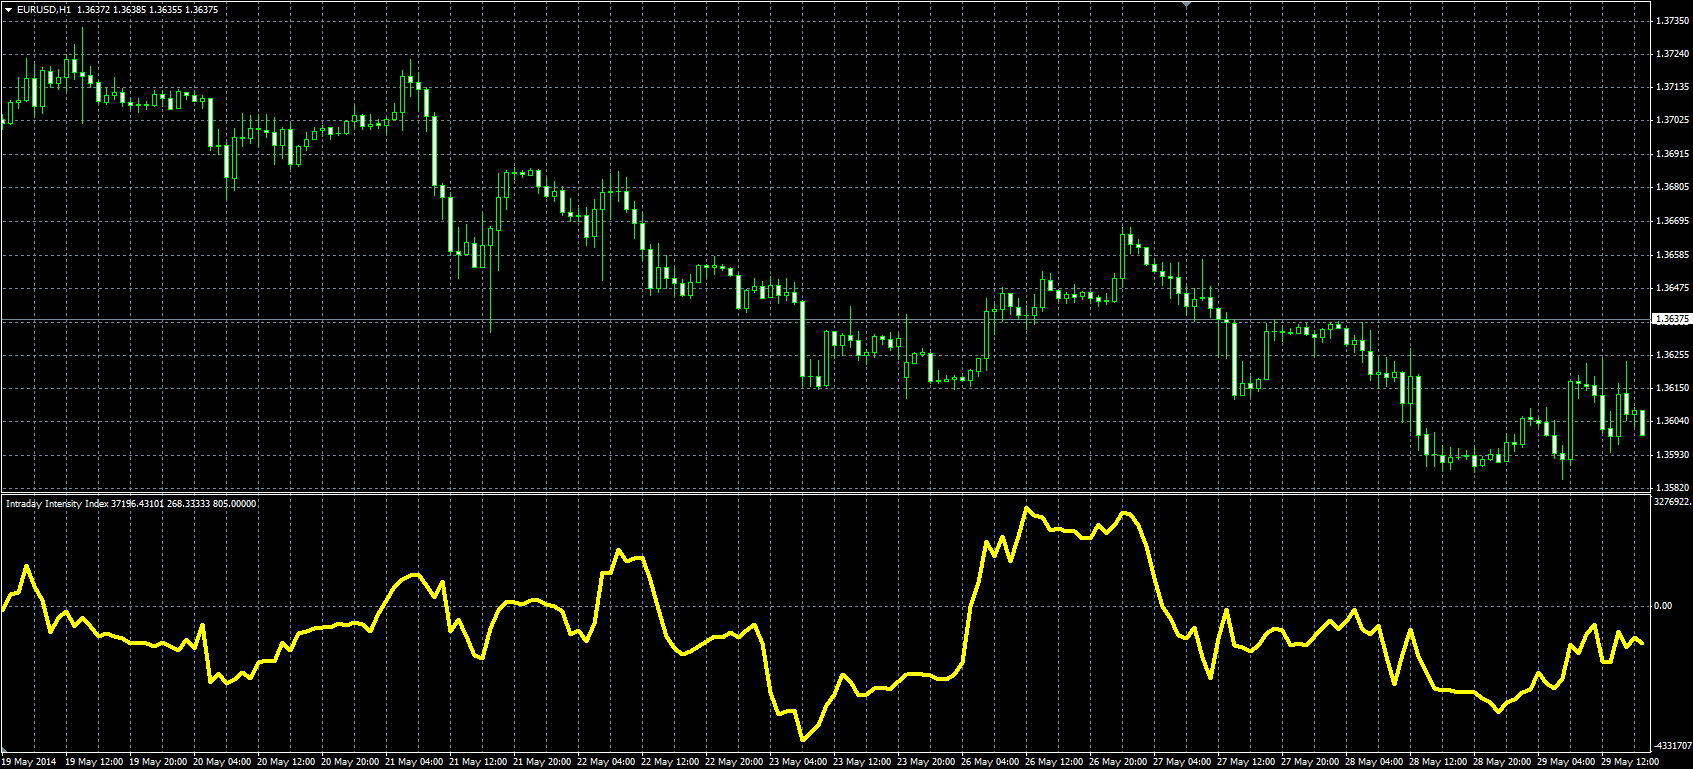Click the 26 May 20:00 time label
Viewport: 1693px width, 769px height.
click(x=1118, y=762)
